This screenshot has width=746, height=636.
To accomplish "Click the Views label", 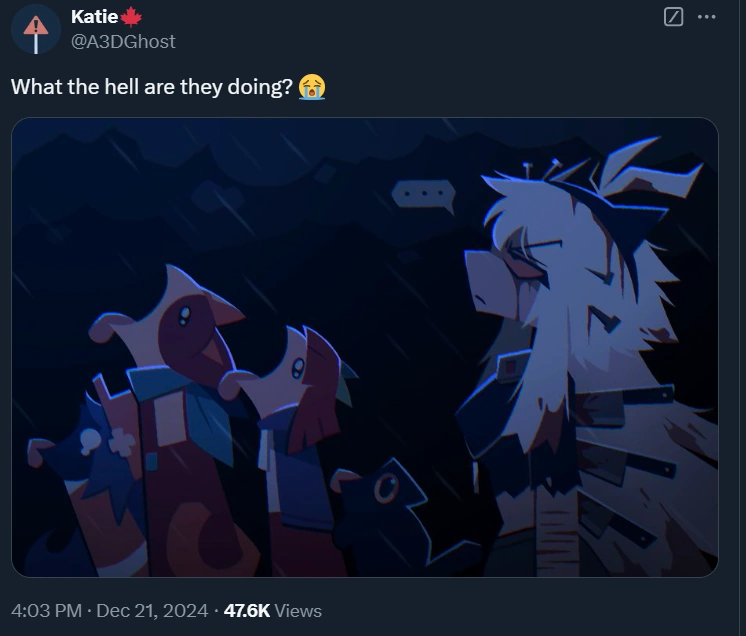I will pos(298,611).
